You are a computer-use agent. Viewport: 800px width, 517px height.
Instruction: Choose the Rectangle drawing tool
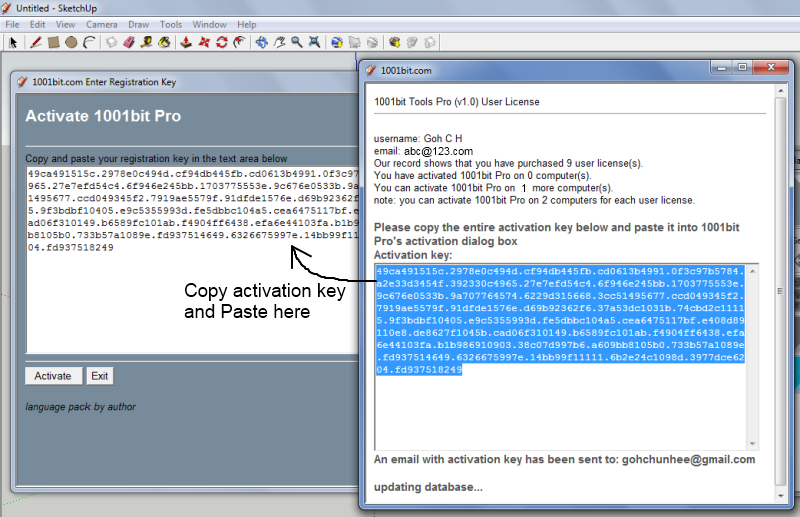[54, 42]
